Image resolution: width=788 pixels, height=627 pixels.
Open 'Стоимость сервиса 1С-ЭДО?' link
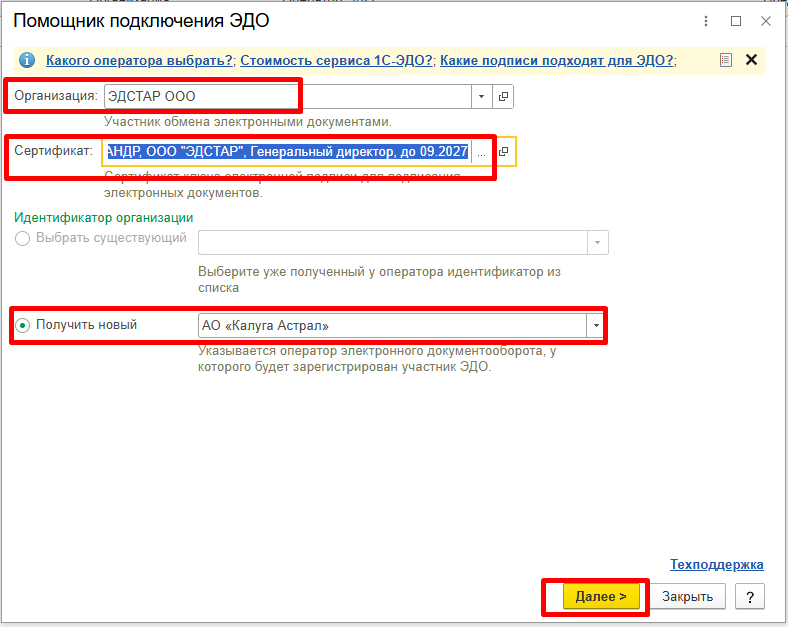[x=336, y=60]
